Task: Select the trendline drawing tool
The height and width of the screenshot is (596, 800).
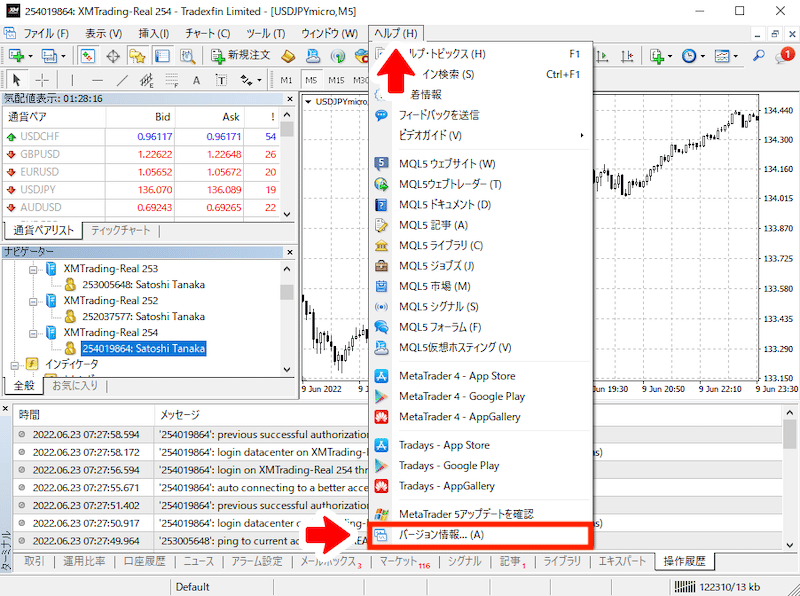Action: click(122, 80)
